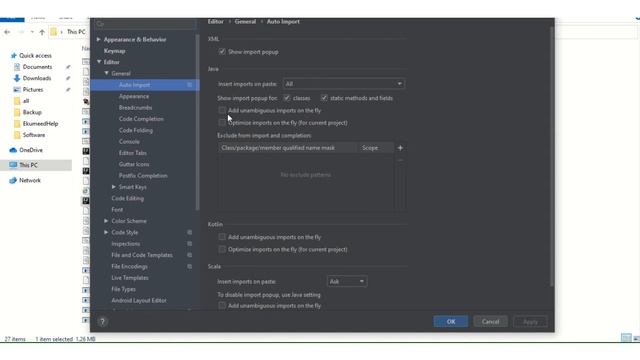Click the Pictures folder icon in Explorer
This screenshot has width=640, height=360.
tap(17, 89)
